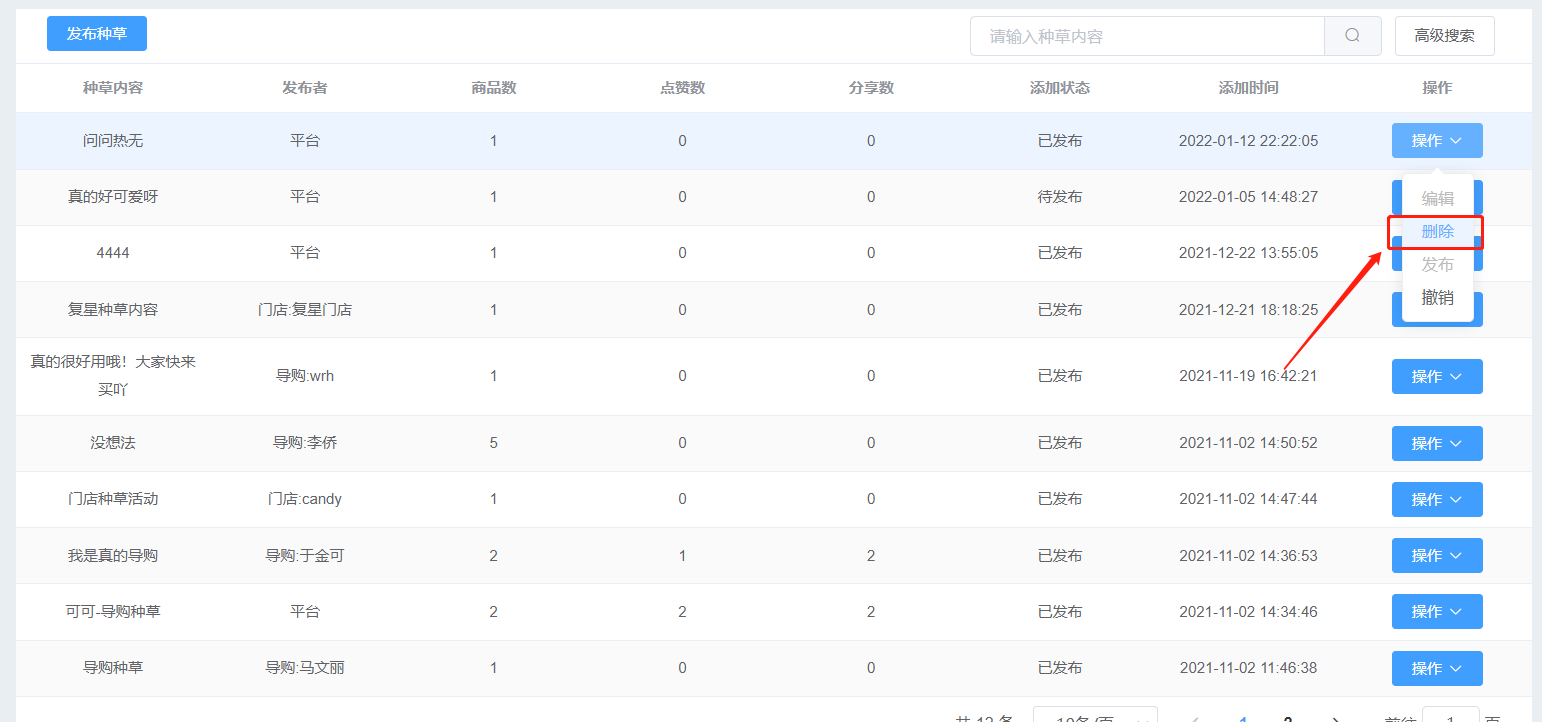1542x722 pixels.
Task: Choose 编辑 from the dropdown menu
Action: pos(1437,199)
